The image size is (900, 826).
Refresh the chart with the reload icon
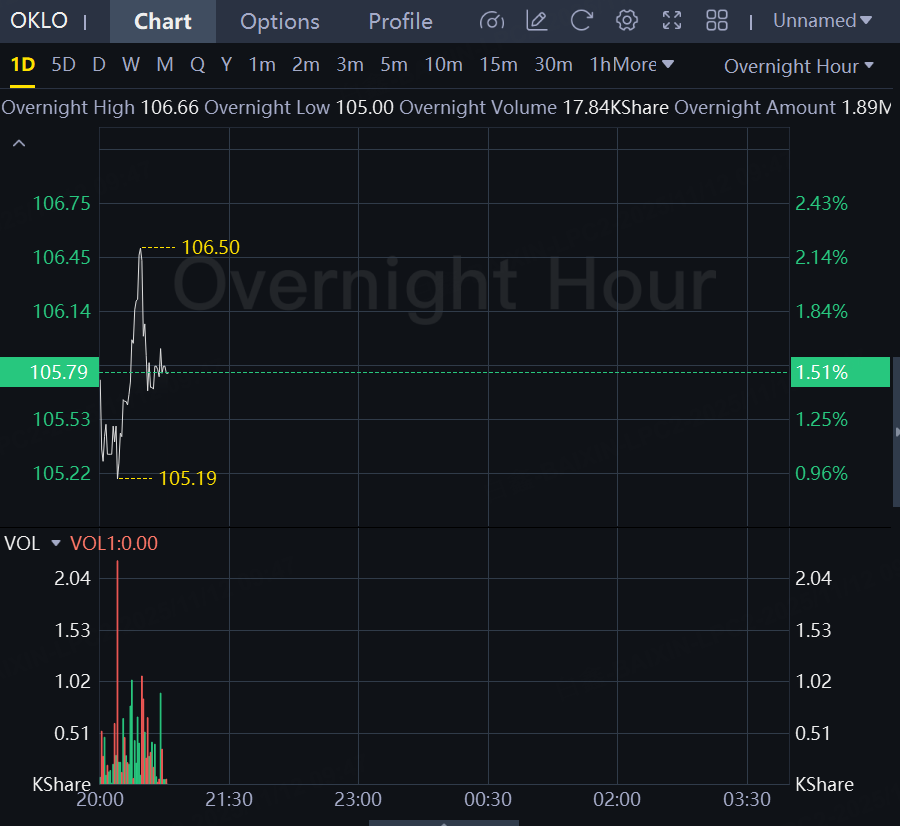(x=581, y=21)
